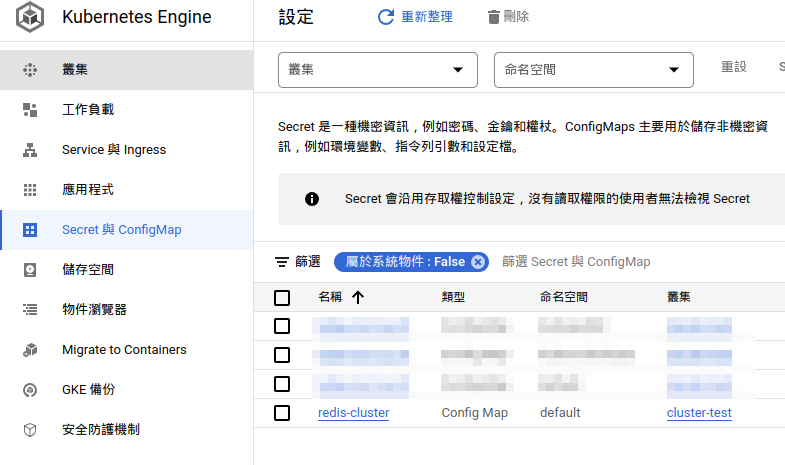
Task: Click the Migrate to Containers icon
Action: pyautogui.click(x=30, y=350)
